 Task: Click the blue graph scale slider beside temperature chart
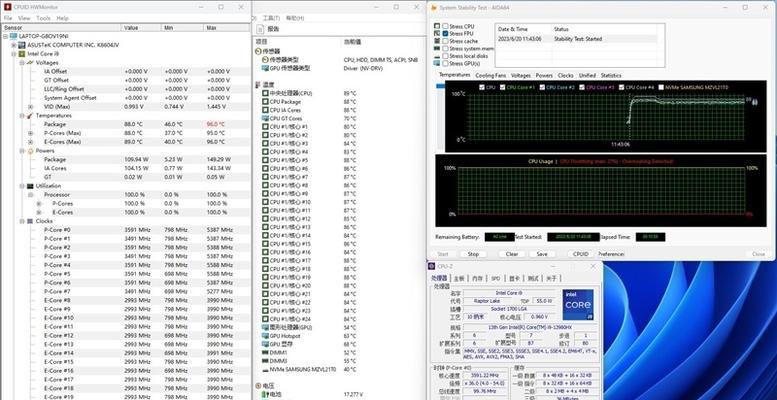(x=440, y=86)
